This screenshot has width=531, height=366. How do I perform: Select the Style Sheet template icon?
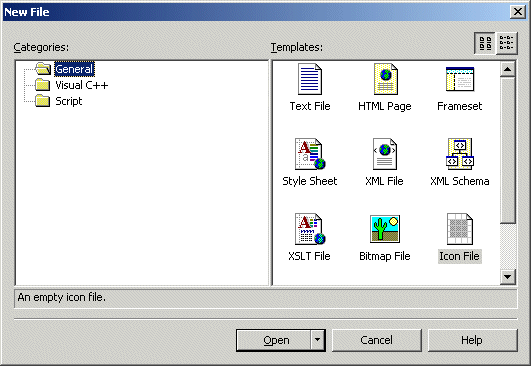pyautogui.click(x=310, y=154)
